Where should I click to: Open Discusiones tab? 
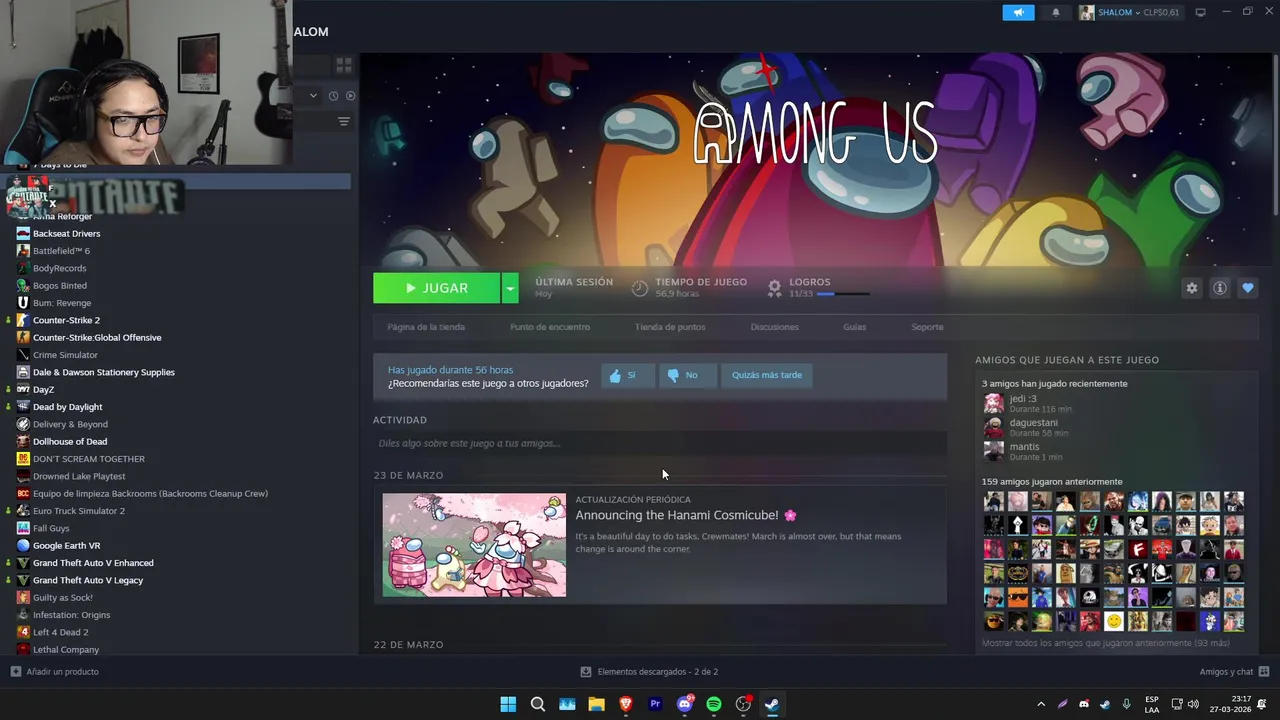775,327
